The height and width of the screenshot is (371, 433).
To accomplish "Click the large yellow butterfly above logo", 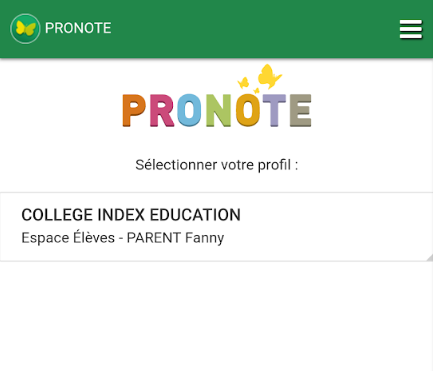I will (269, 76).
